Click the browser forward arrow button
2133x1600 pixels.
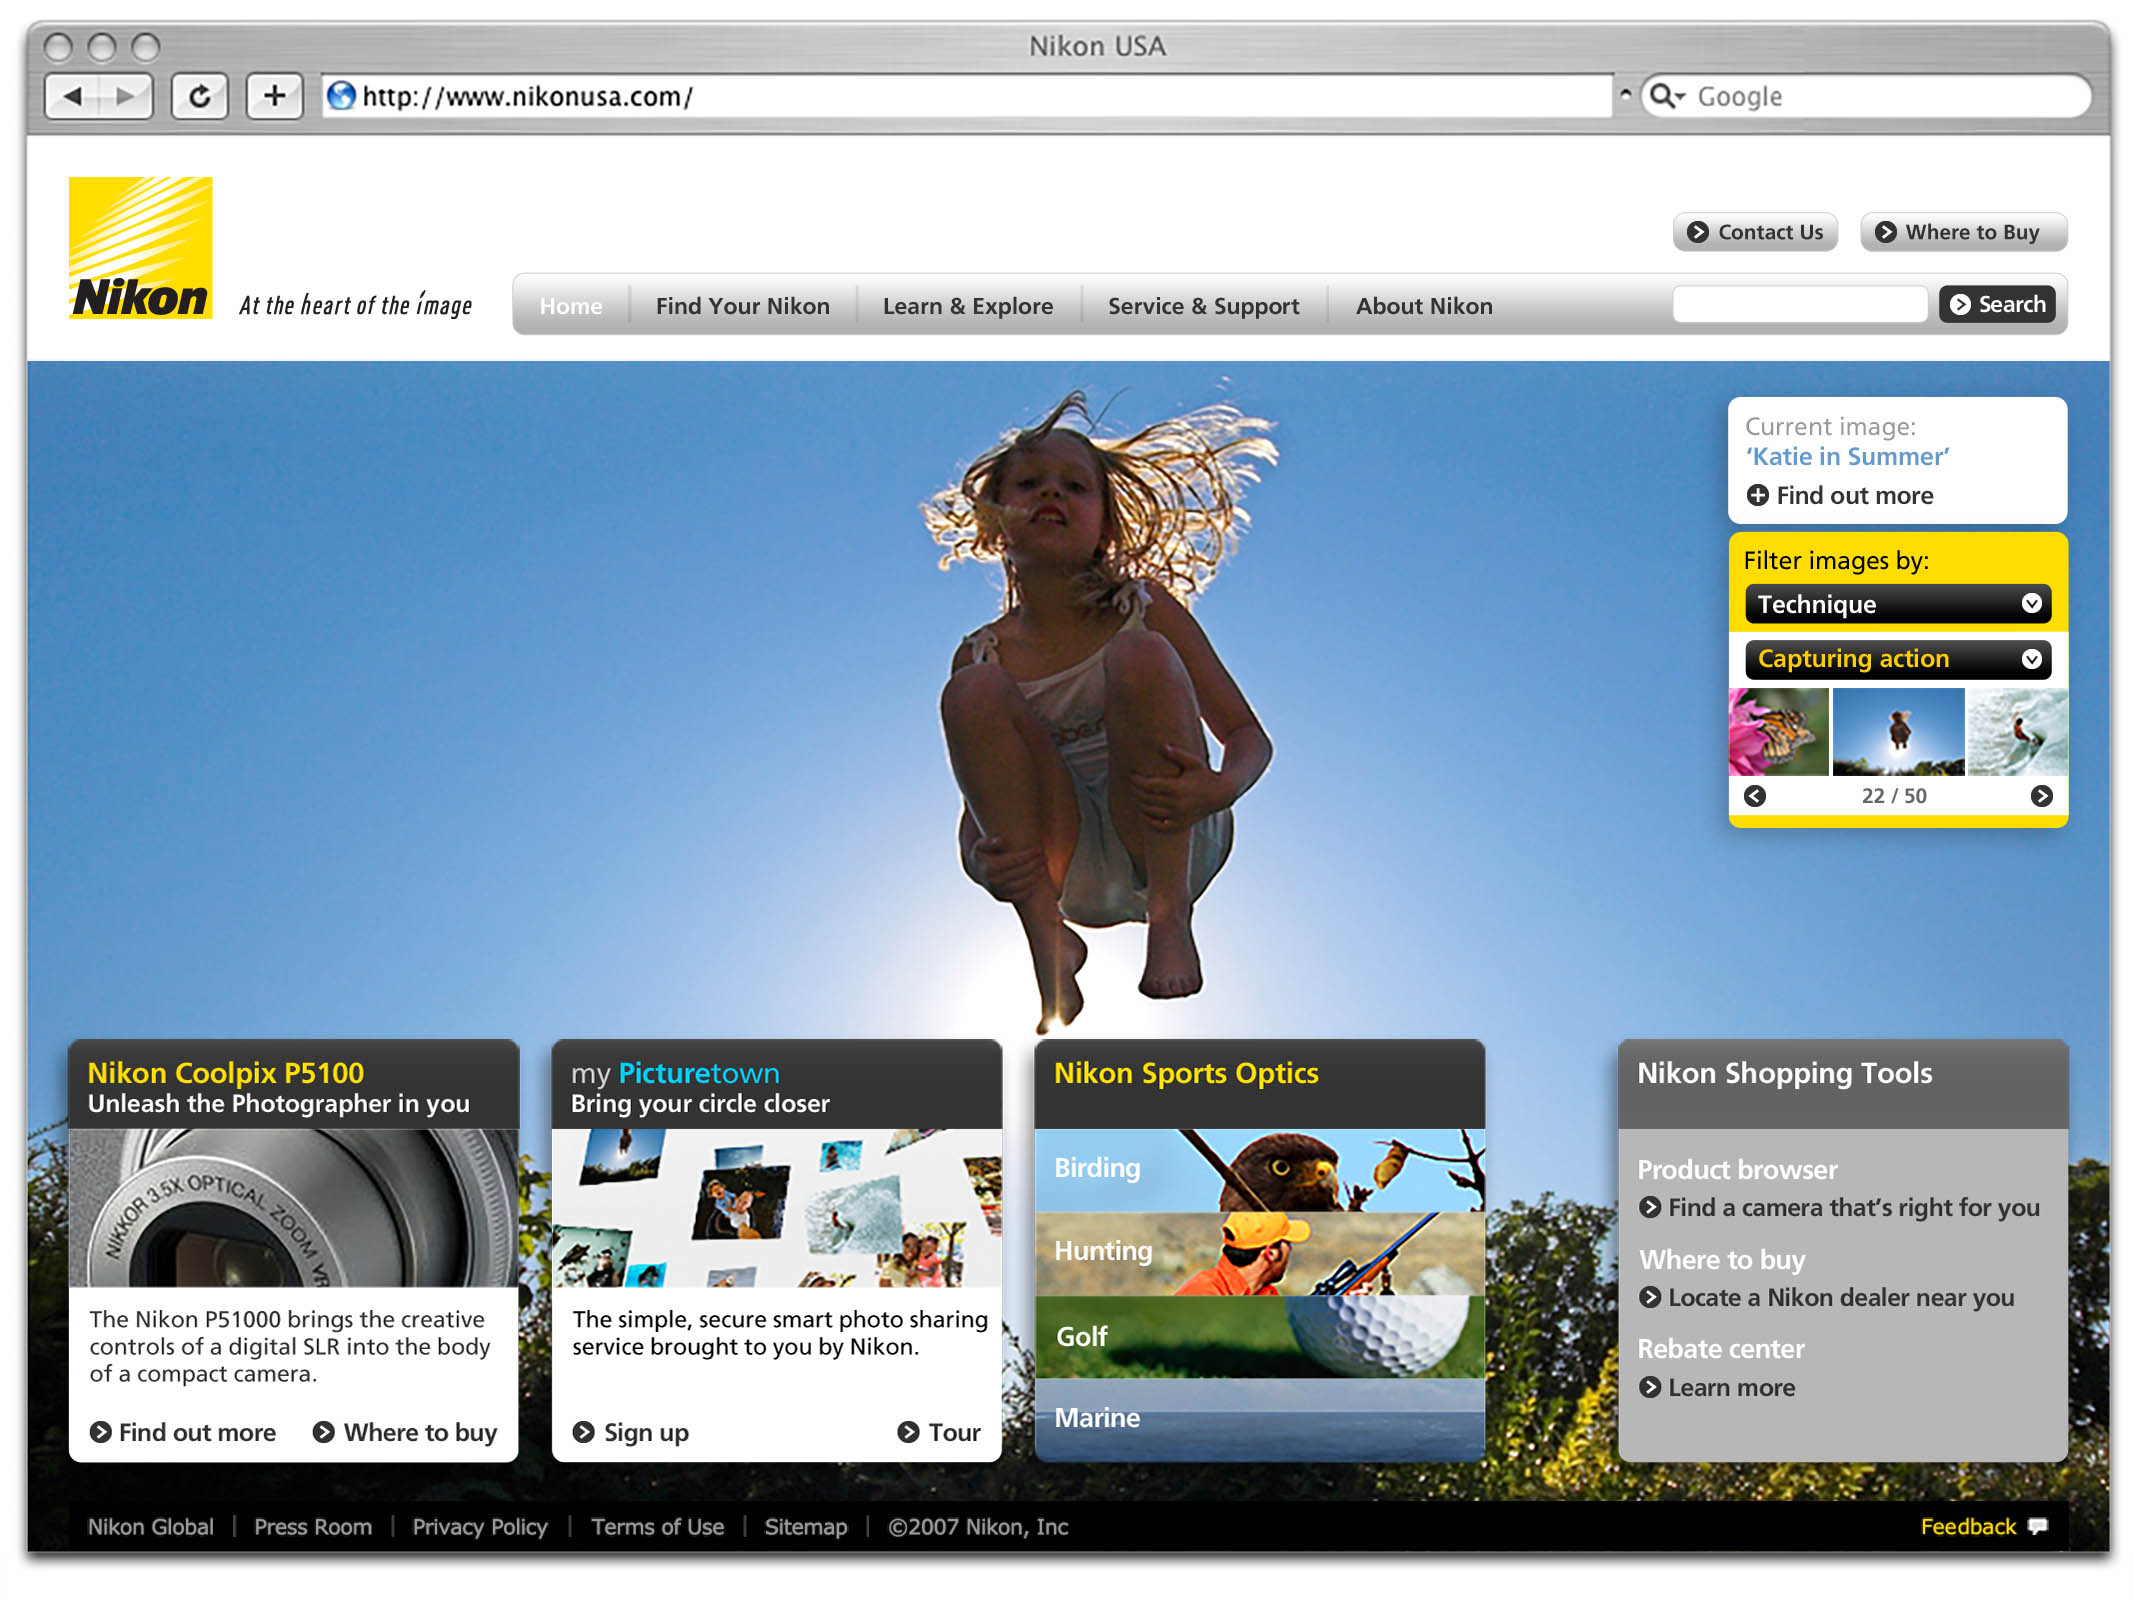click(x=126, y=97)
